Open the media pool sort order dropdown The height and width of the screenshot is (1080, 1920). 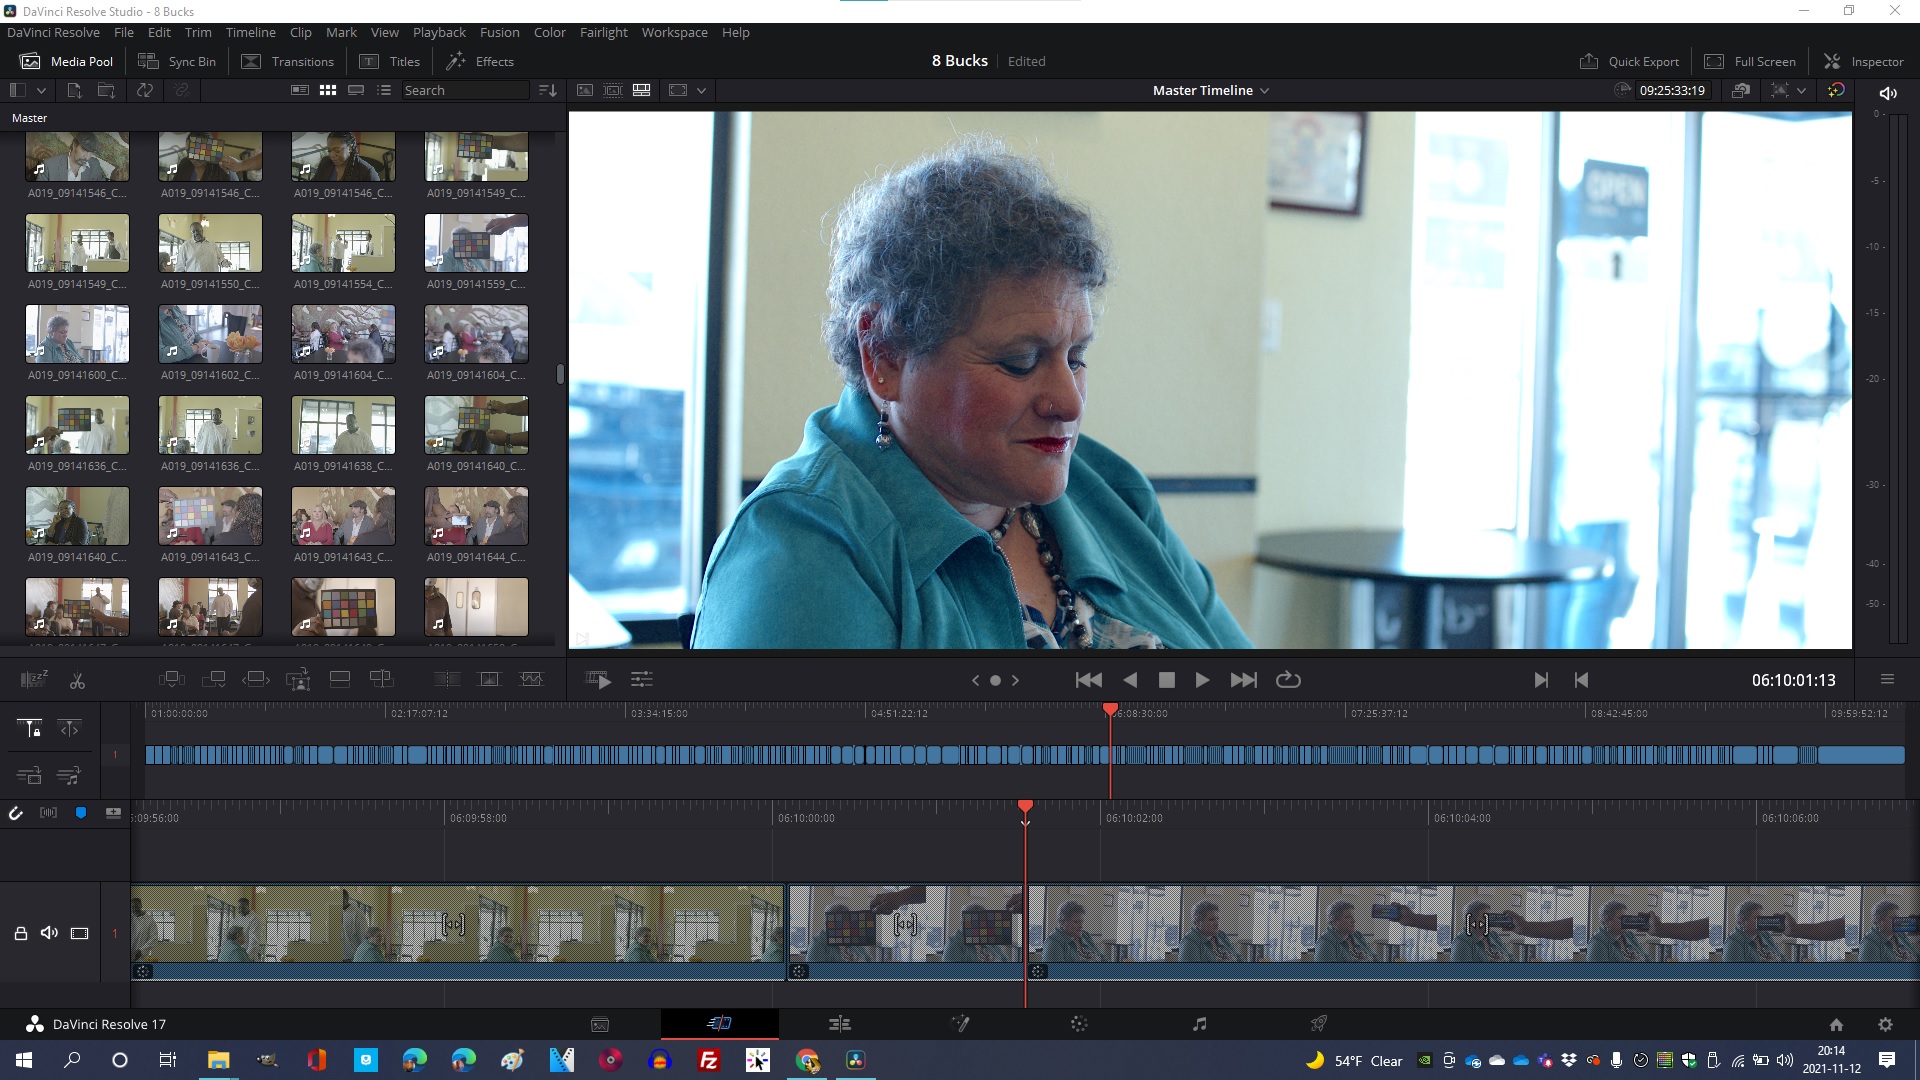[x=547, y=90]
